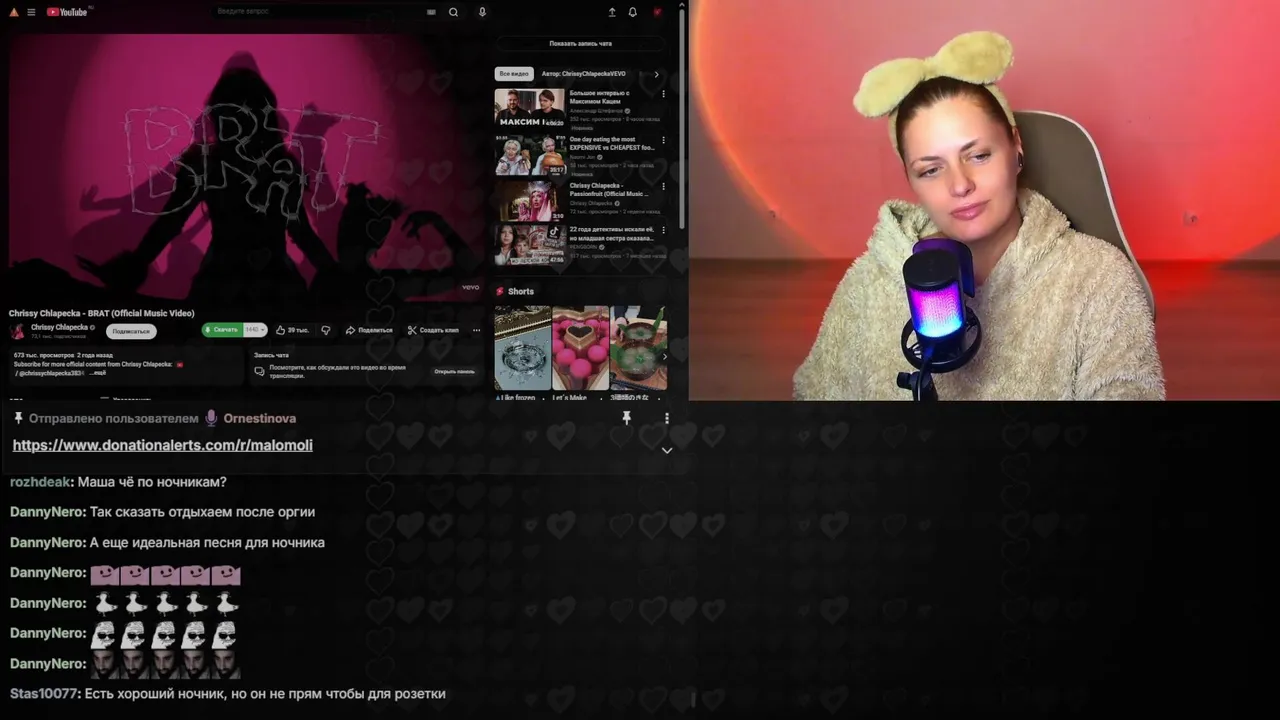Open download quality dropdown beside 'Скачать'

pos(254,330)
